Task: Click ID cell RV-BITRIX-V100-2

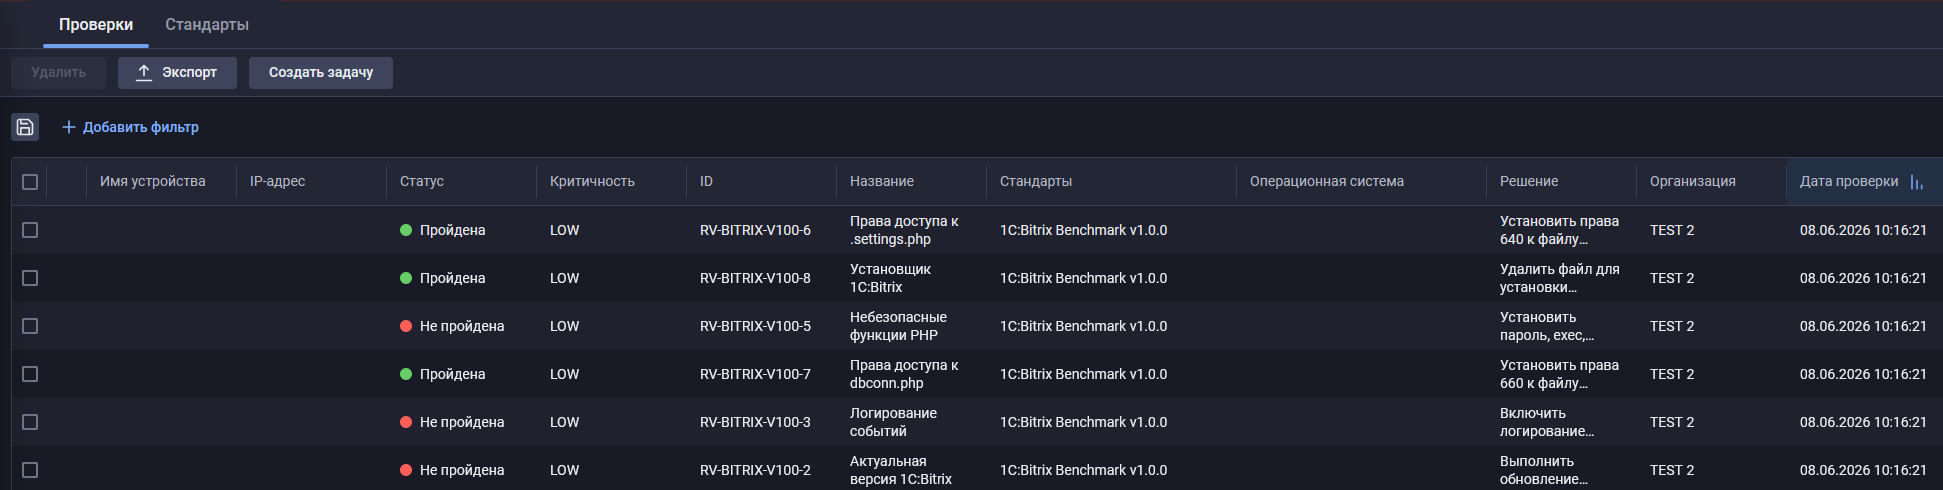Action: pyautogui.click(x=755, y=470)
